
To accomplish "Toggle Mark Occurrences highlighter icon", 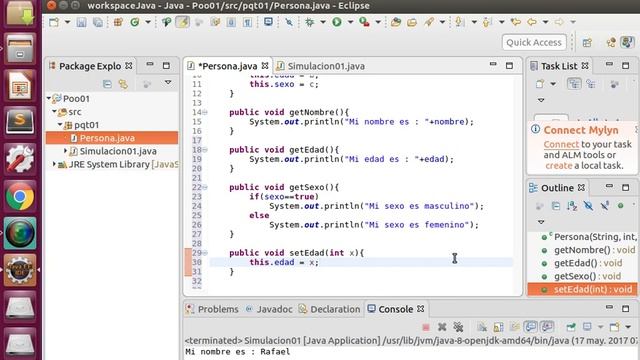I will tap(182, 22).
